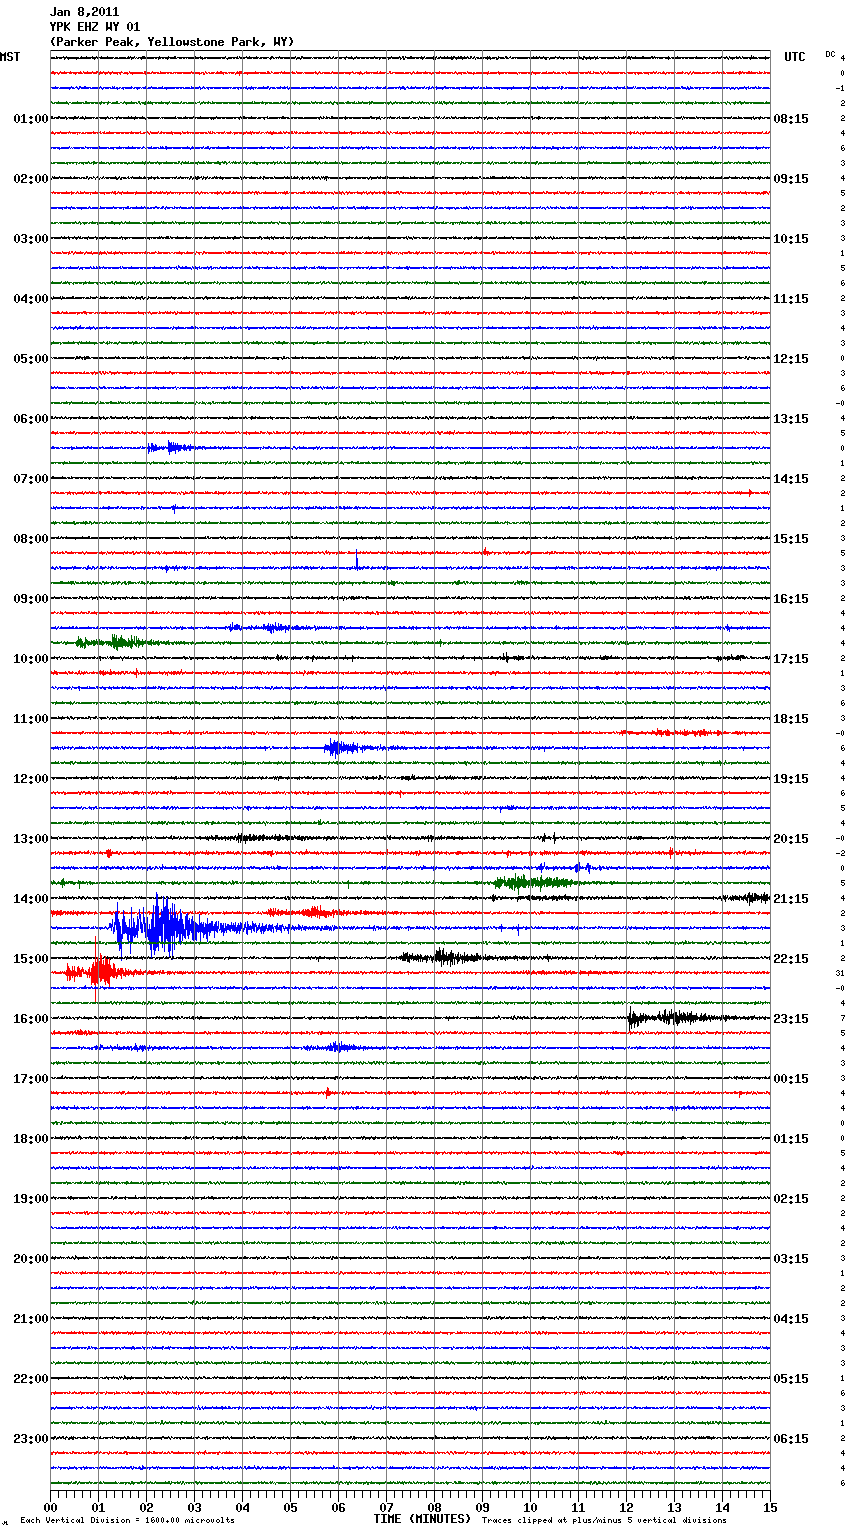Select the 09:00 MST time label
850x1534 pixels.
click(31, 599)
